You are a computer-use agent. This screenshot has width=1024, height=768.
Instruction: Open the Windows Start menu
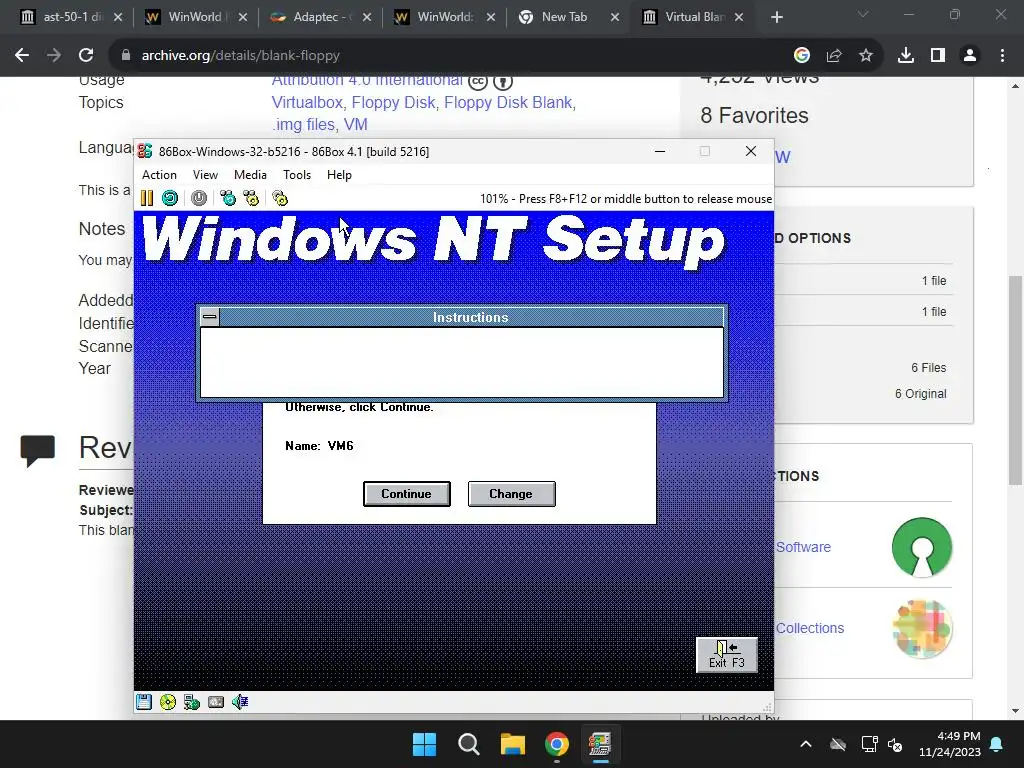pos(424,744)
